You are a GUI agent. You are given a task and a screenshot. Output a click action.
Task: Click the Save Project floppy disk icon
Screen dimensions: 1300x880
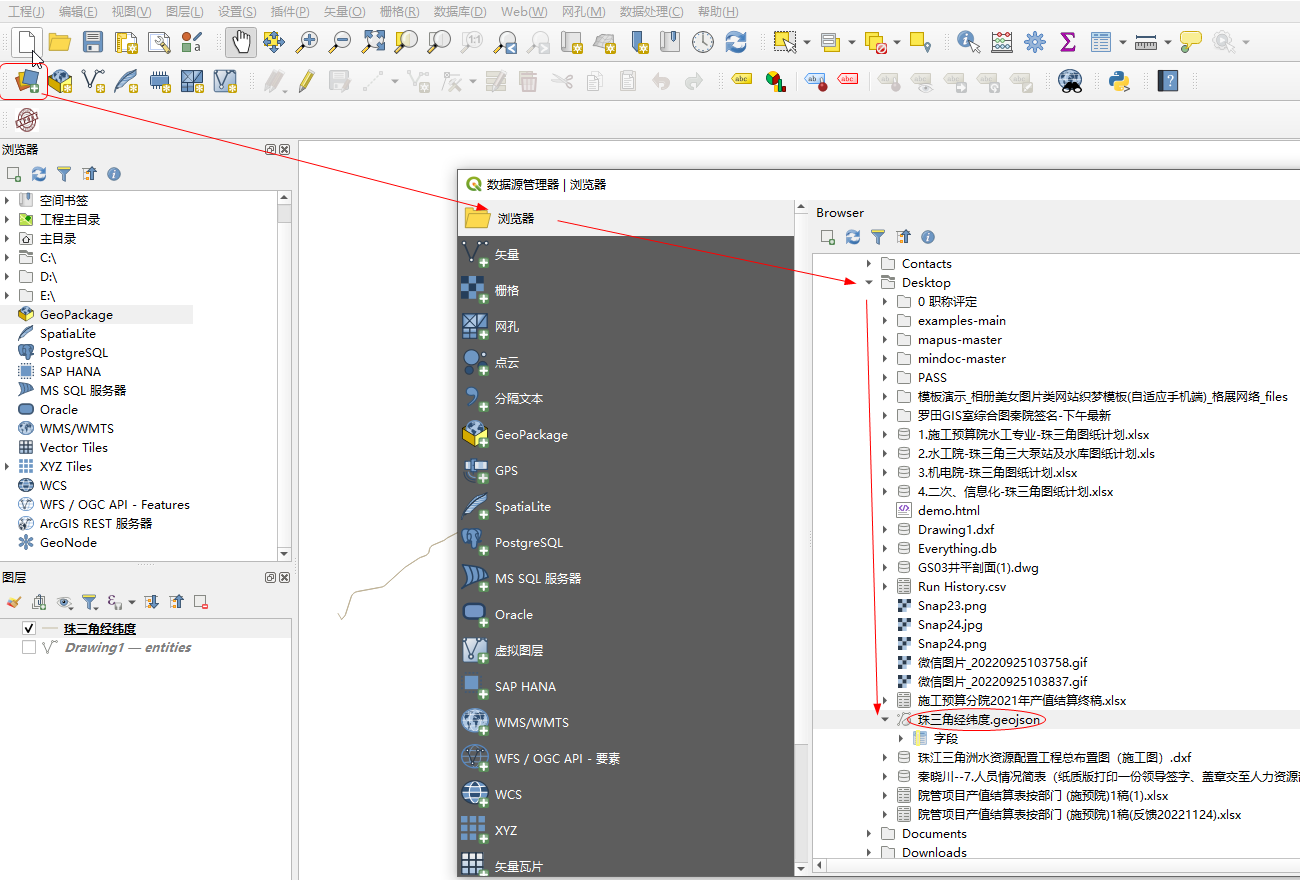point(93,41)
